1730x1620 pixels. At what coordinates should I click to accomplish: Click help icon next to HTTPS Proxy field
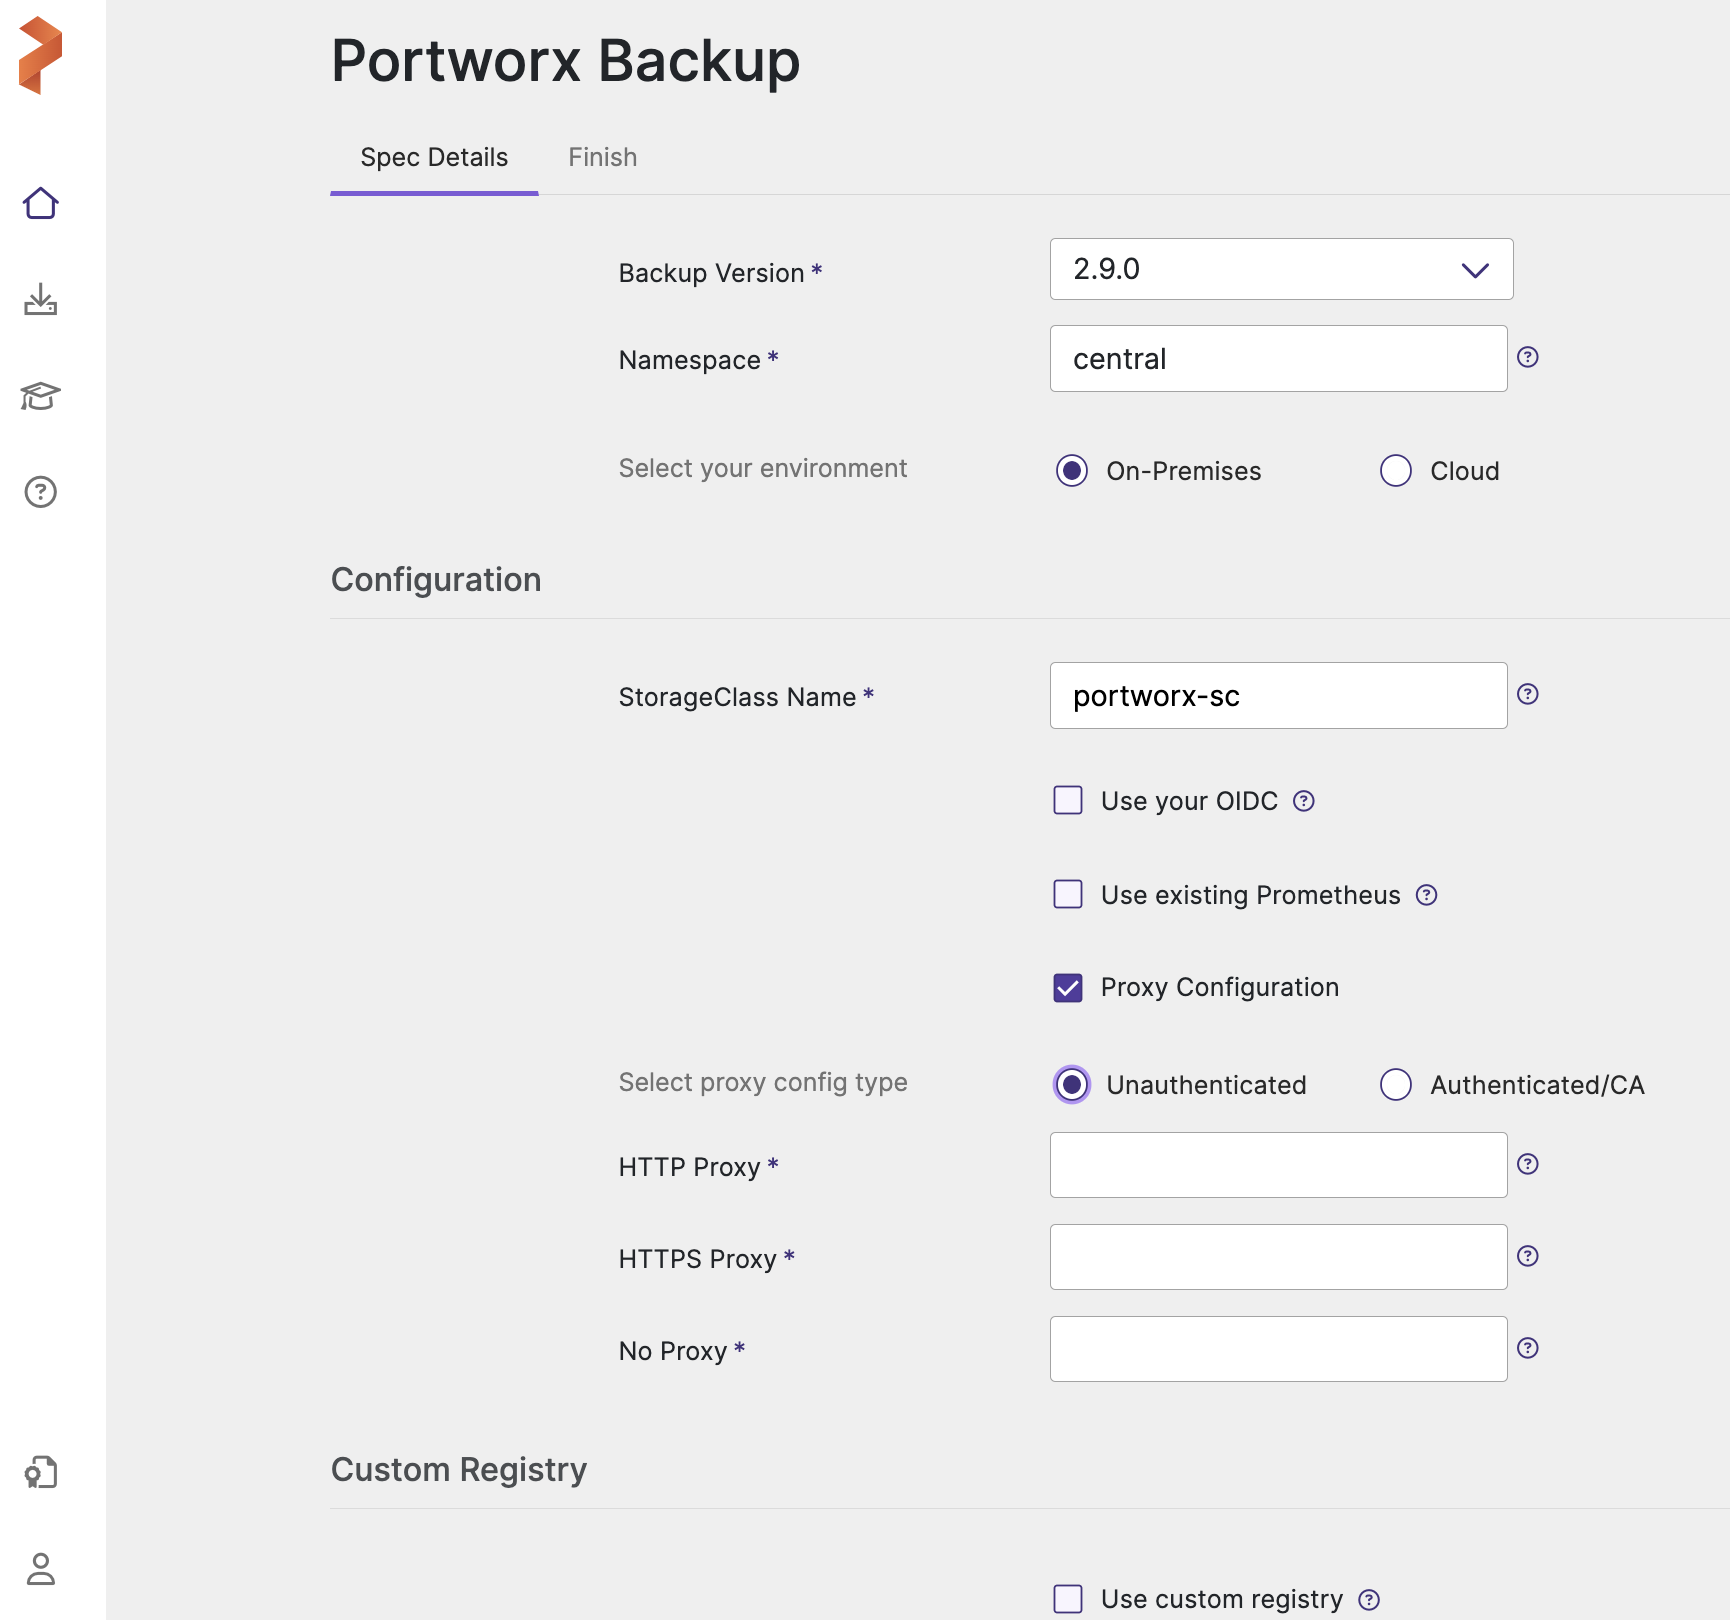[x=1527, y=1256]
